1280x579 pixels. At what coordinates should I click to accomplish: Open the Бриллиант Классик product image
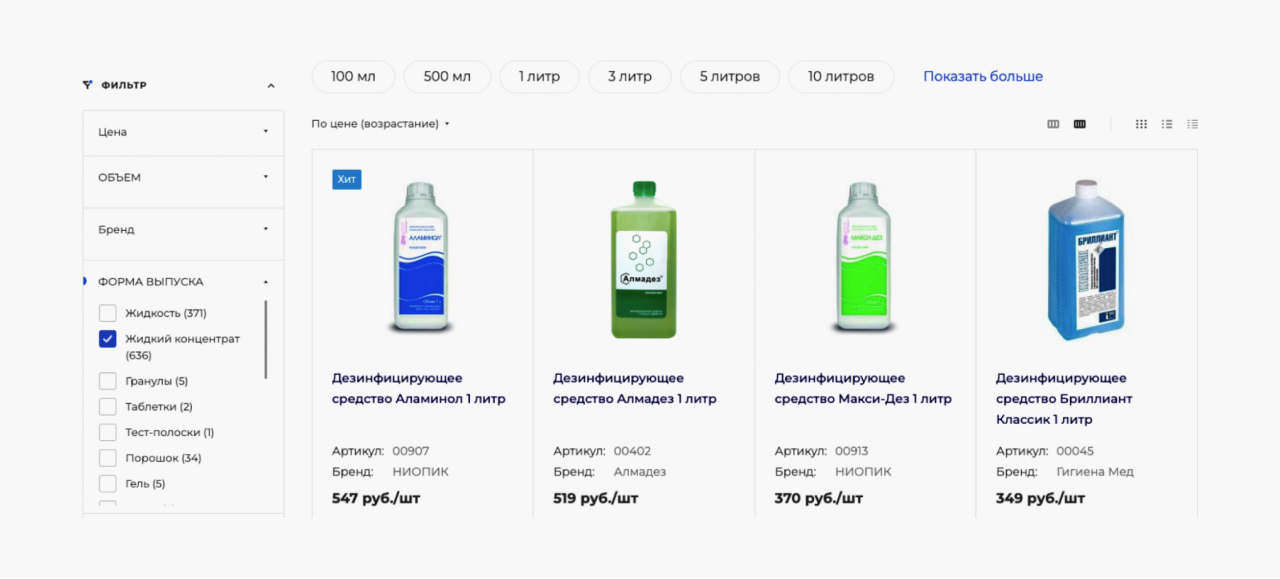(1086, 259)
